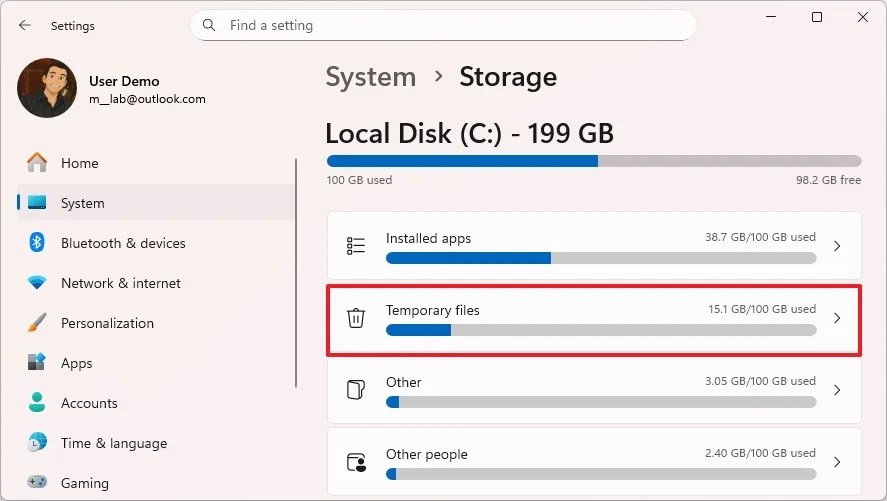Click the Storage page title

point(508,77)
